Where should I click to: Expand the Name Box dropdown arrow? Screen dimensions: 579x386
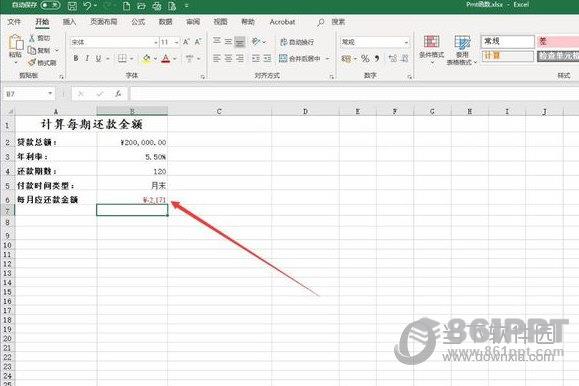tap(50, 94)
